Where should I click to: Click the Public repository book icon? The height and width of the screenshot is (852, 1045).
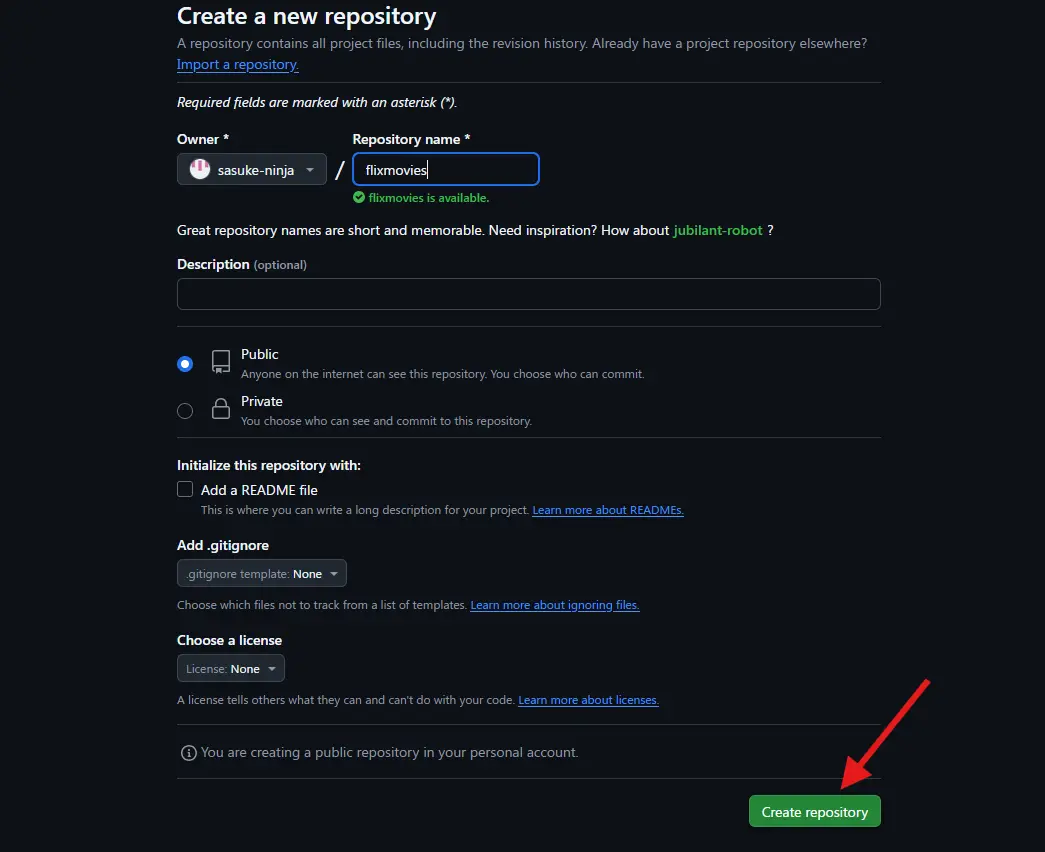221,362
